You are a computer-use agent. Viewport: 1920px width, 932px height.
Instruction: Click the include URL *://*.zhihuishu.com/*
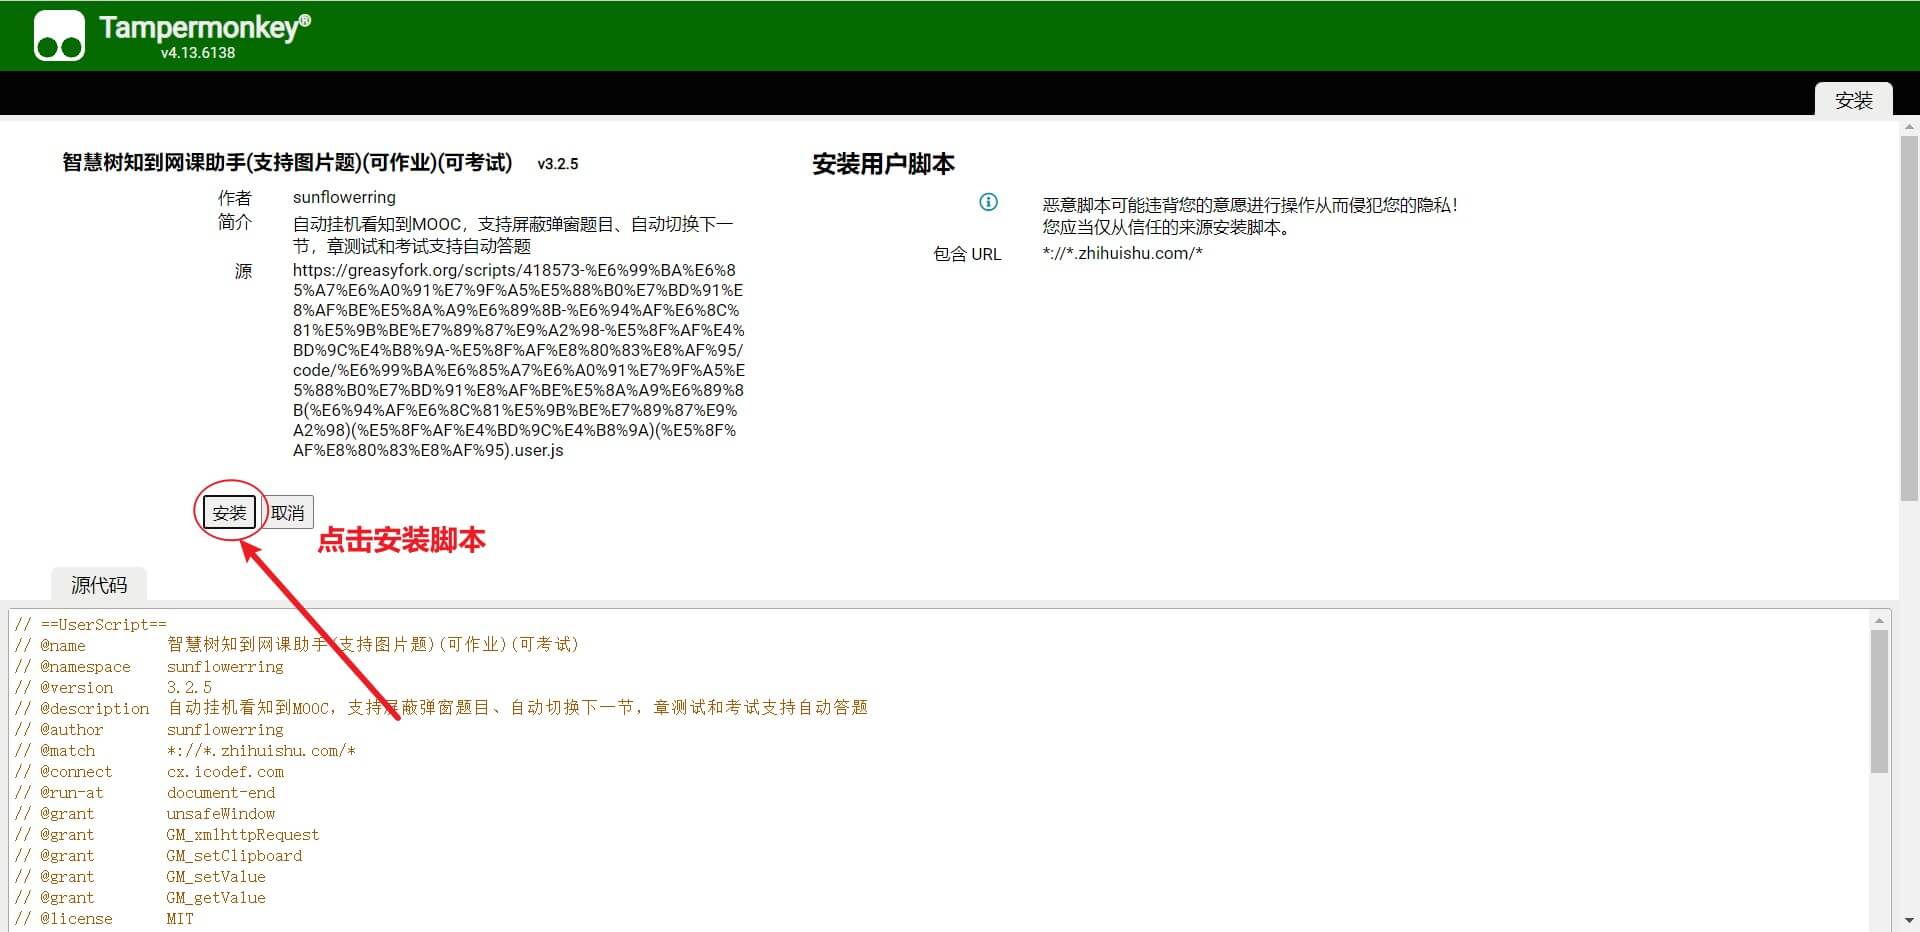(x=1122, y=253)
